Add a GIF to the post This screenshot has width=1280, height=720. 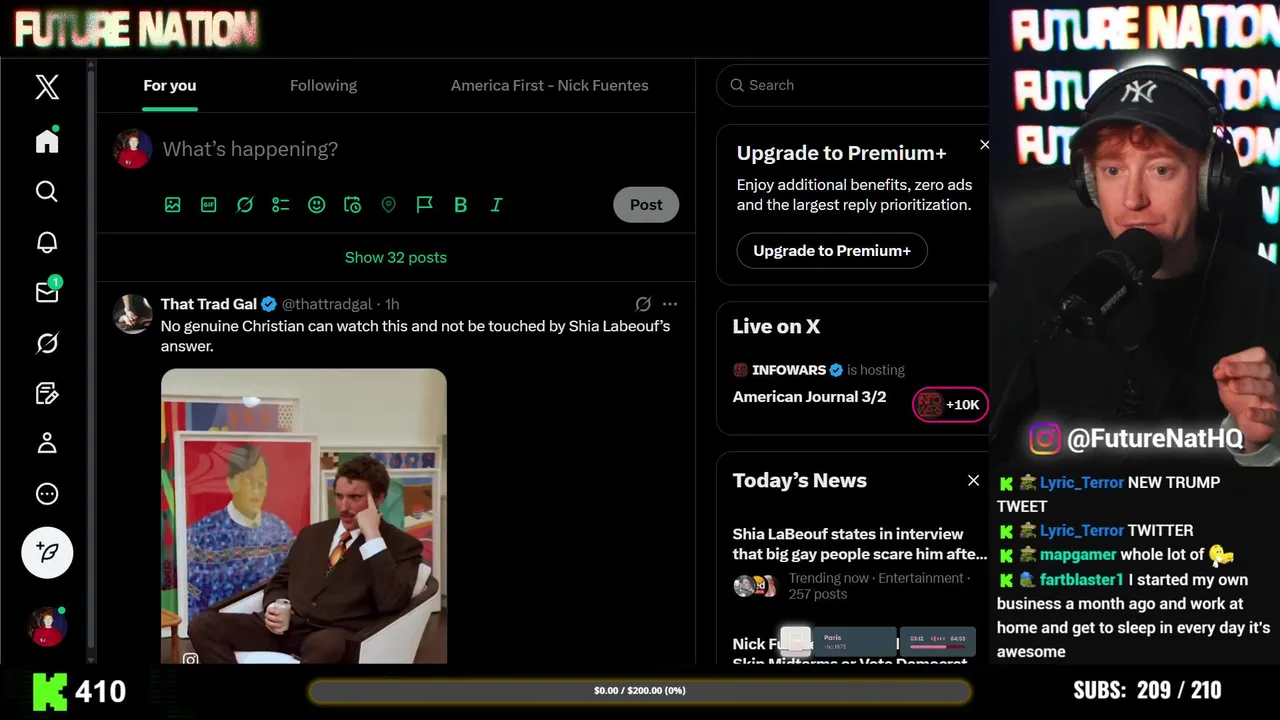[x=209, y=205]
